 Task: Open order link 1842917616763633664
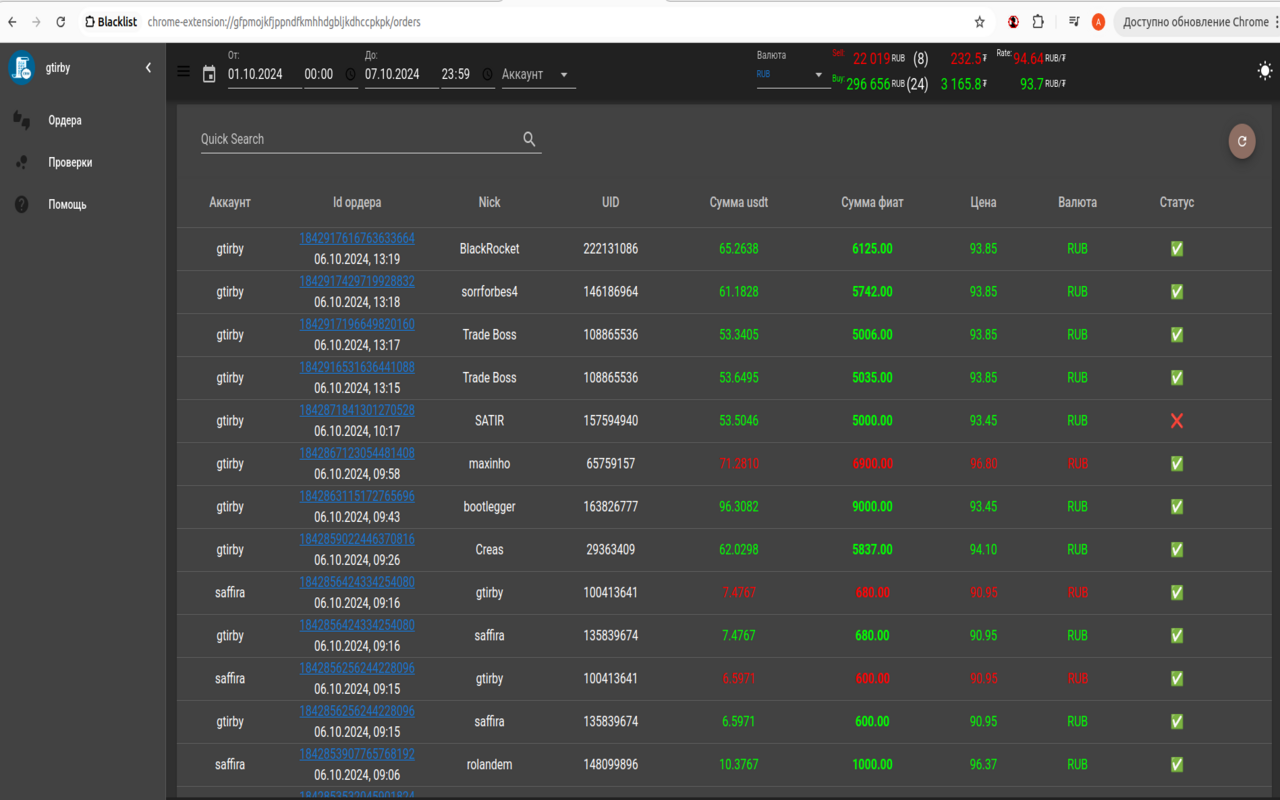(x=357, y=238)
